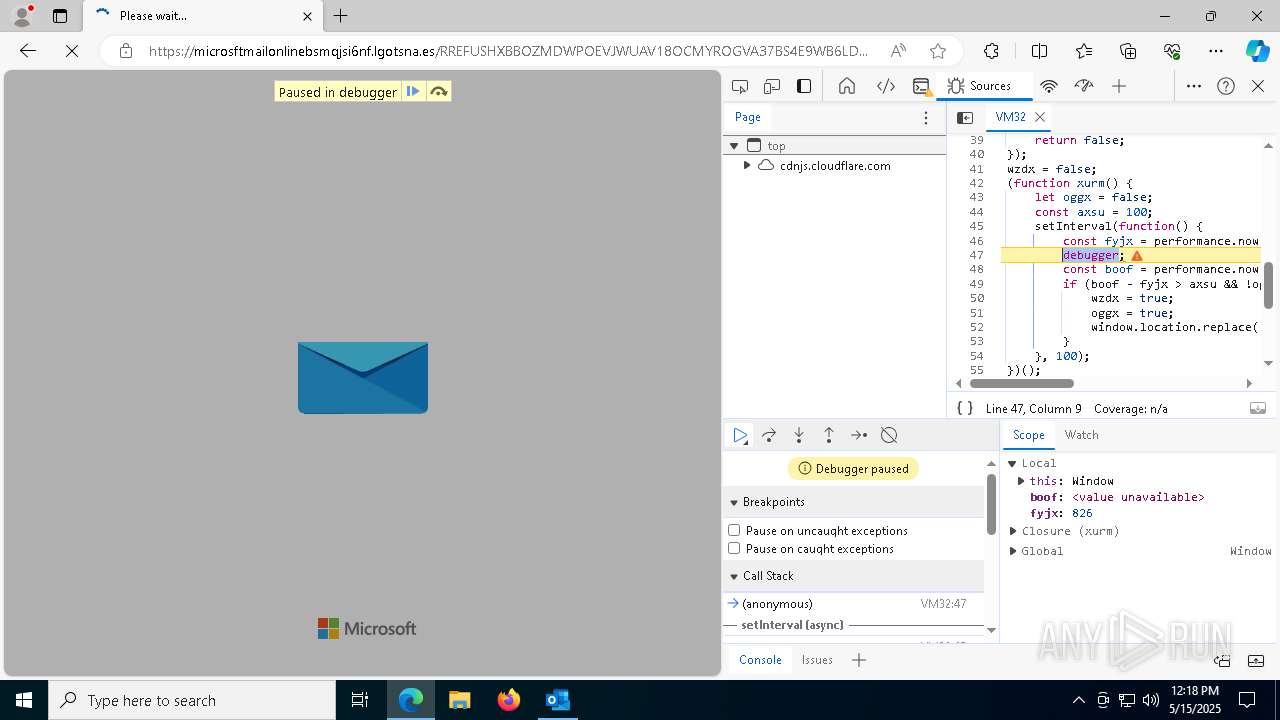Viewport: 1280px width, 720px height.
Task: Open the Network tool
Action: (1049, 86)
